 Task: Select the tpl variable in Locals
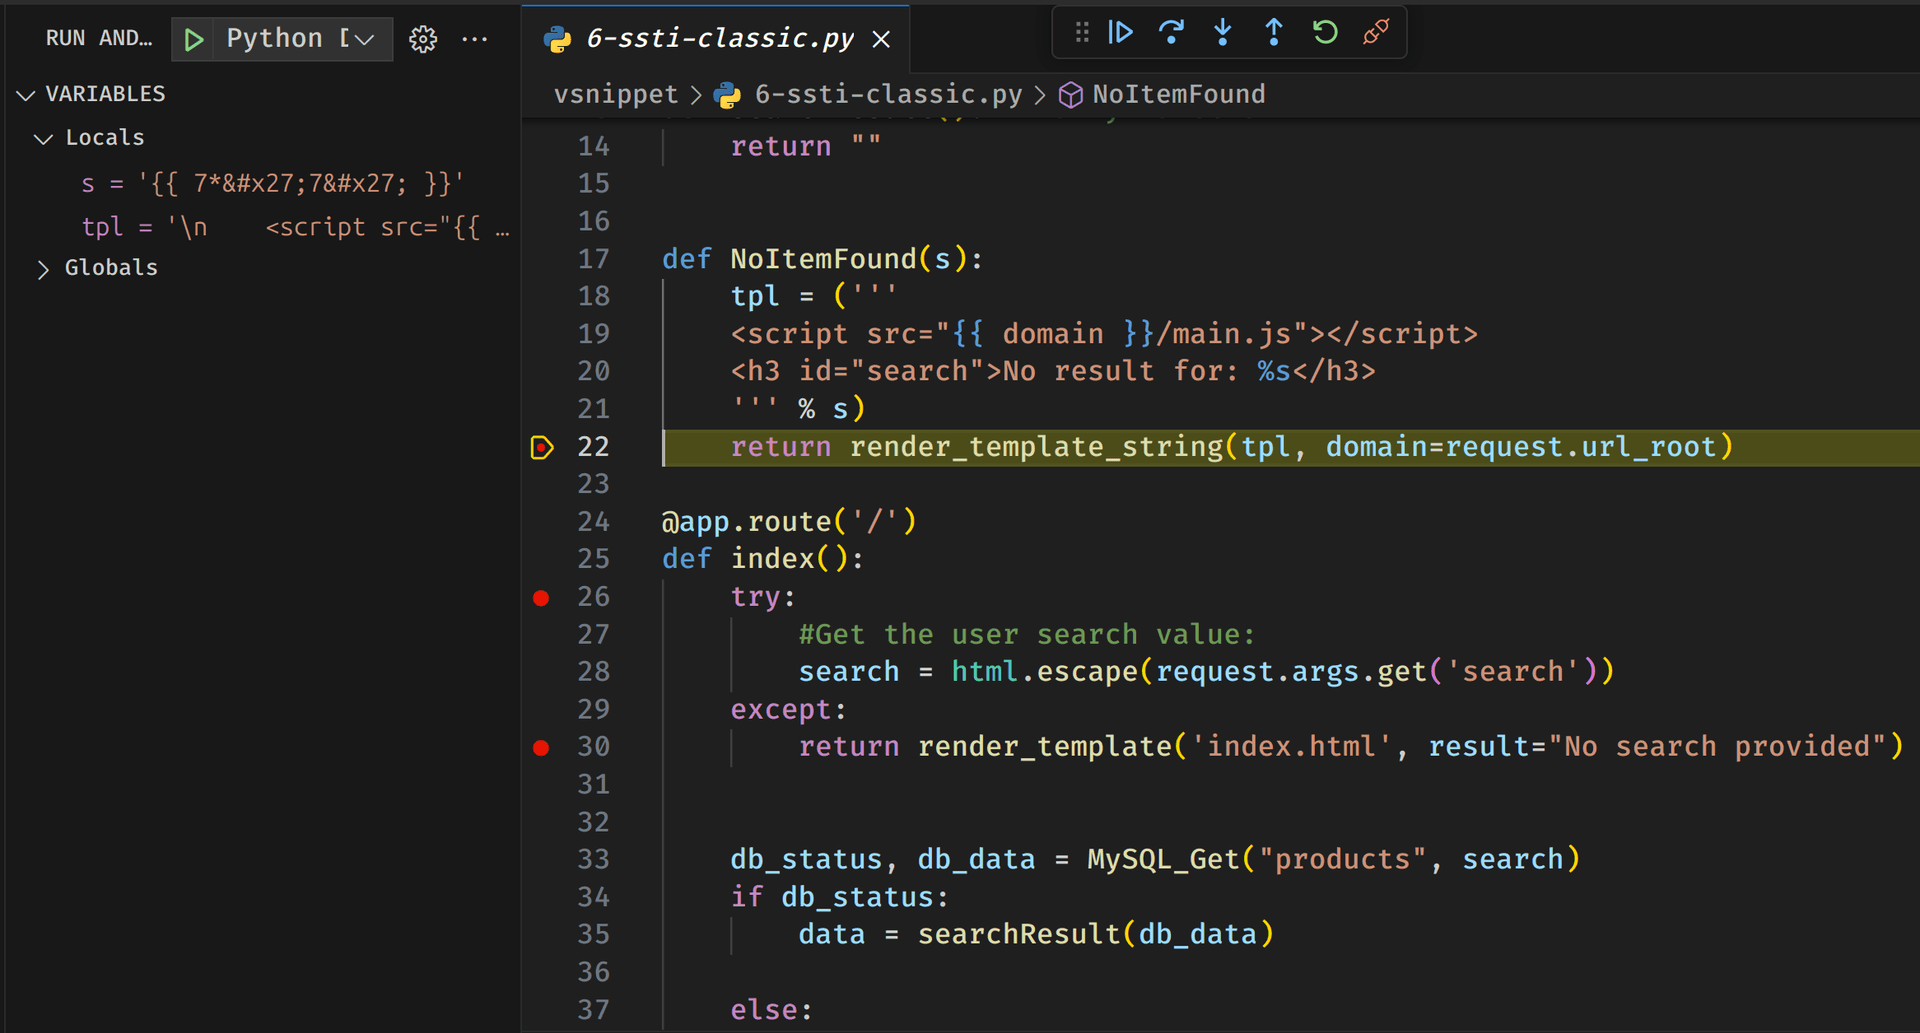coord(103,227)
